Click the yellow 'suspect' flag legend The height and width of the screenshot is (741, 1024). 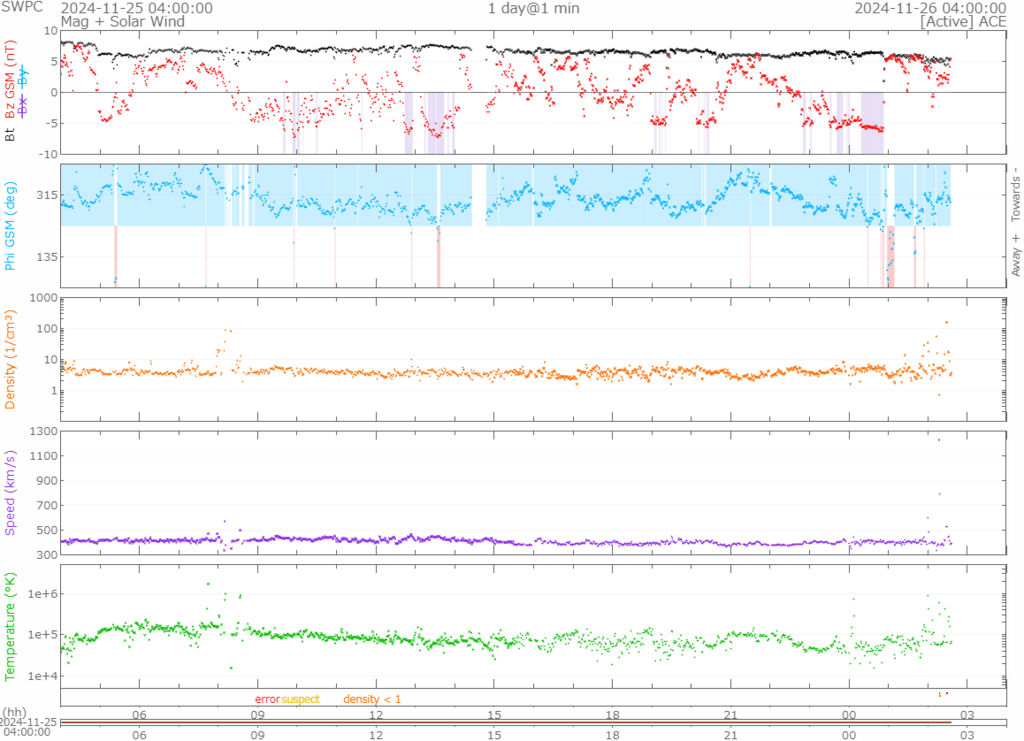coord(300,699)
